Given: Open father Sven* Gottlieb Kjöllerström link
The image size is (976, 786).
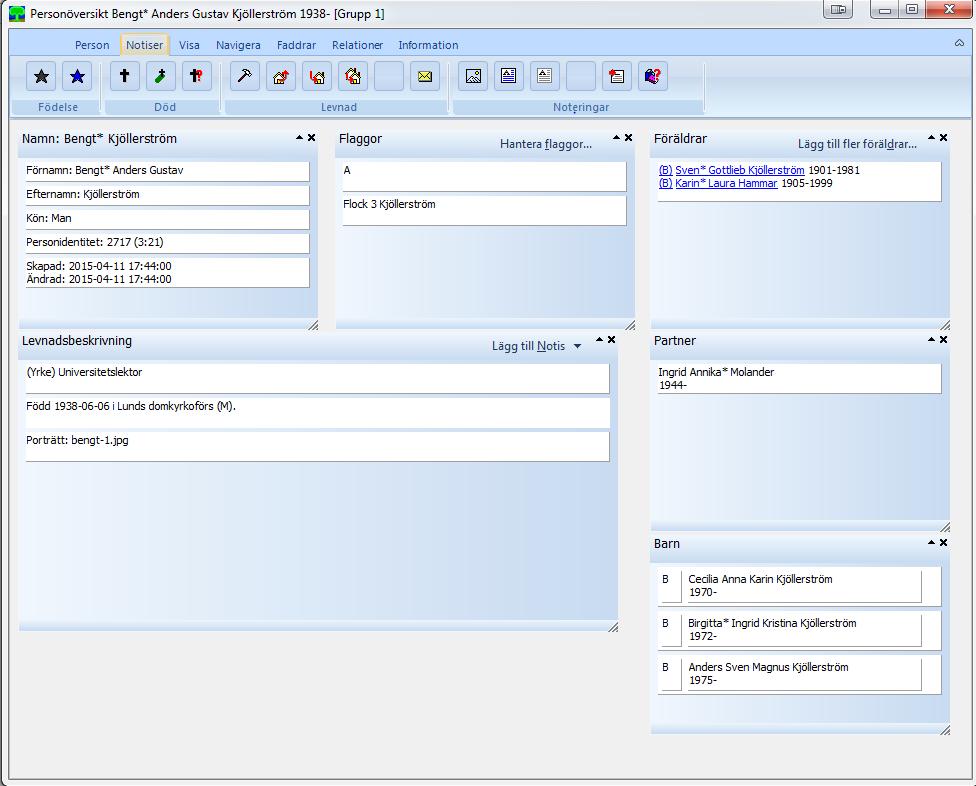Looking at the screenshot, I should (x=739, y=170).
